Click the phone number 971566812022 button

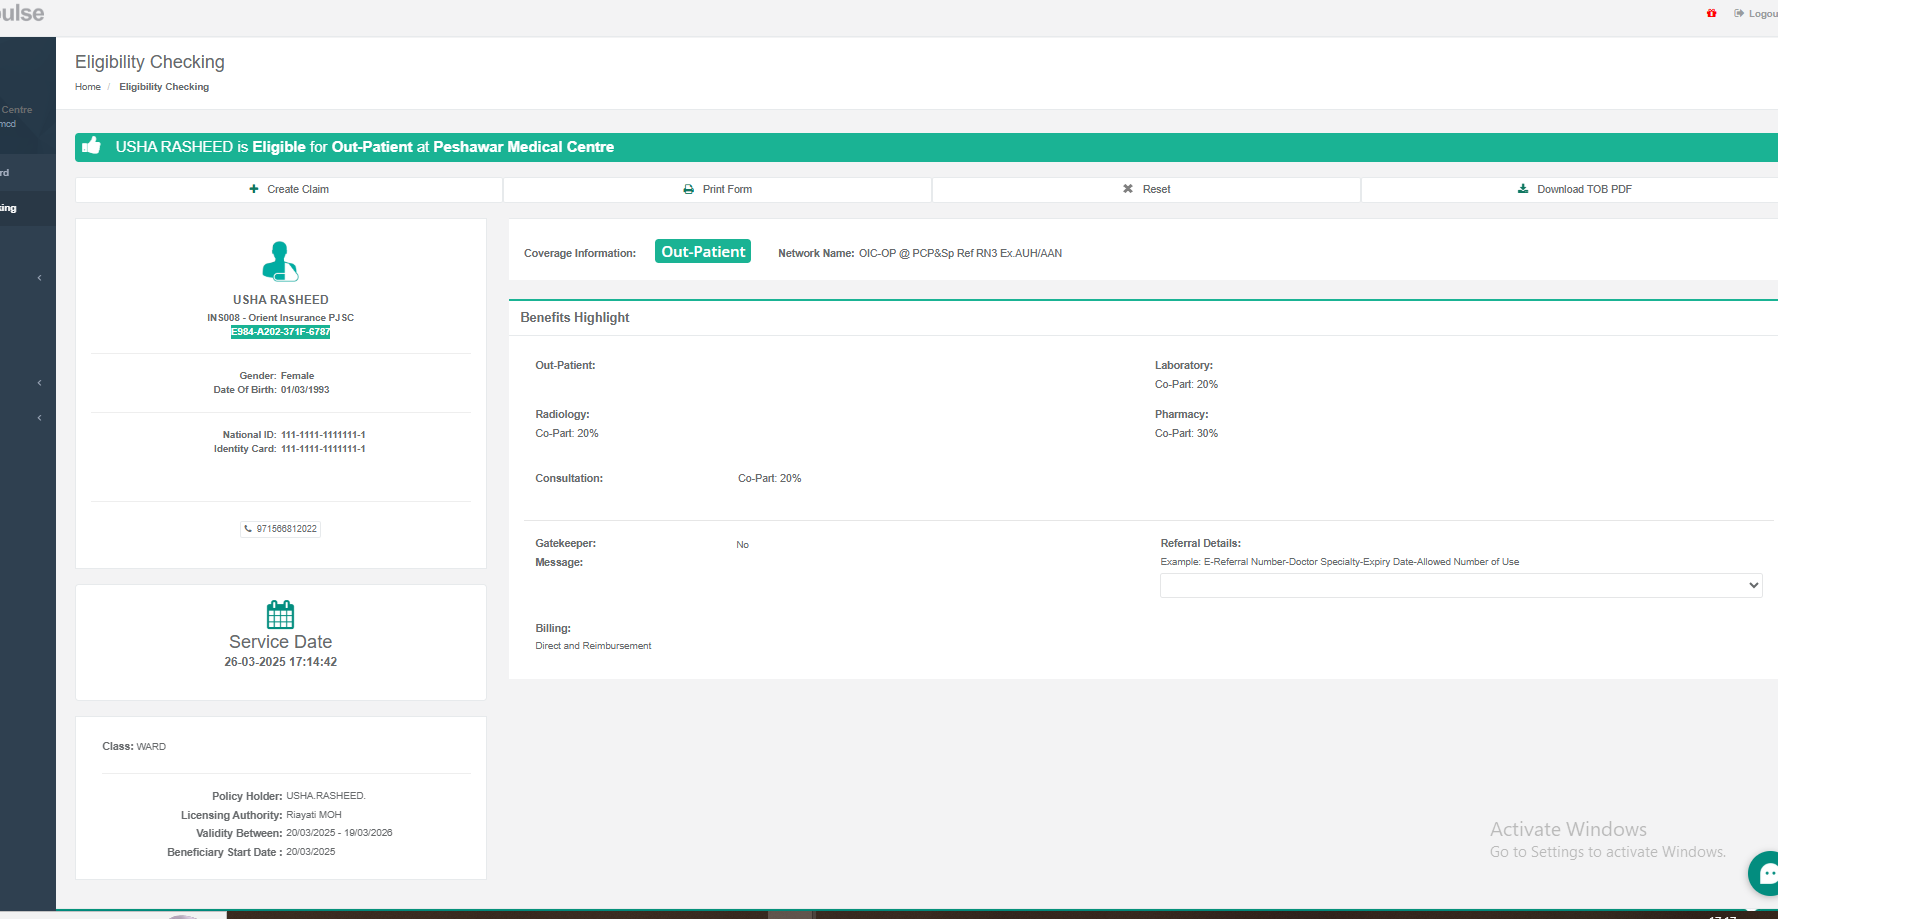(x=280, y=529)
